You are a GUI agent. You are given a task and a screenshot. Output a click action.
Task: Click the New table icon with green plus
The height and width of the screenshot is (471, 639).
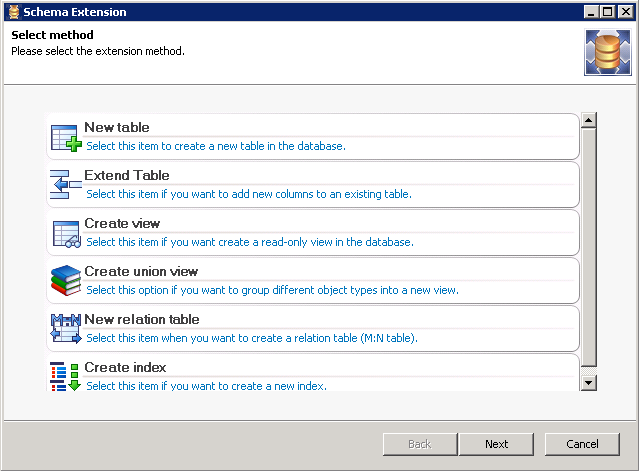click(x=66, y=139)
